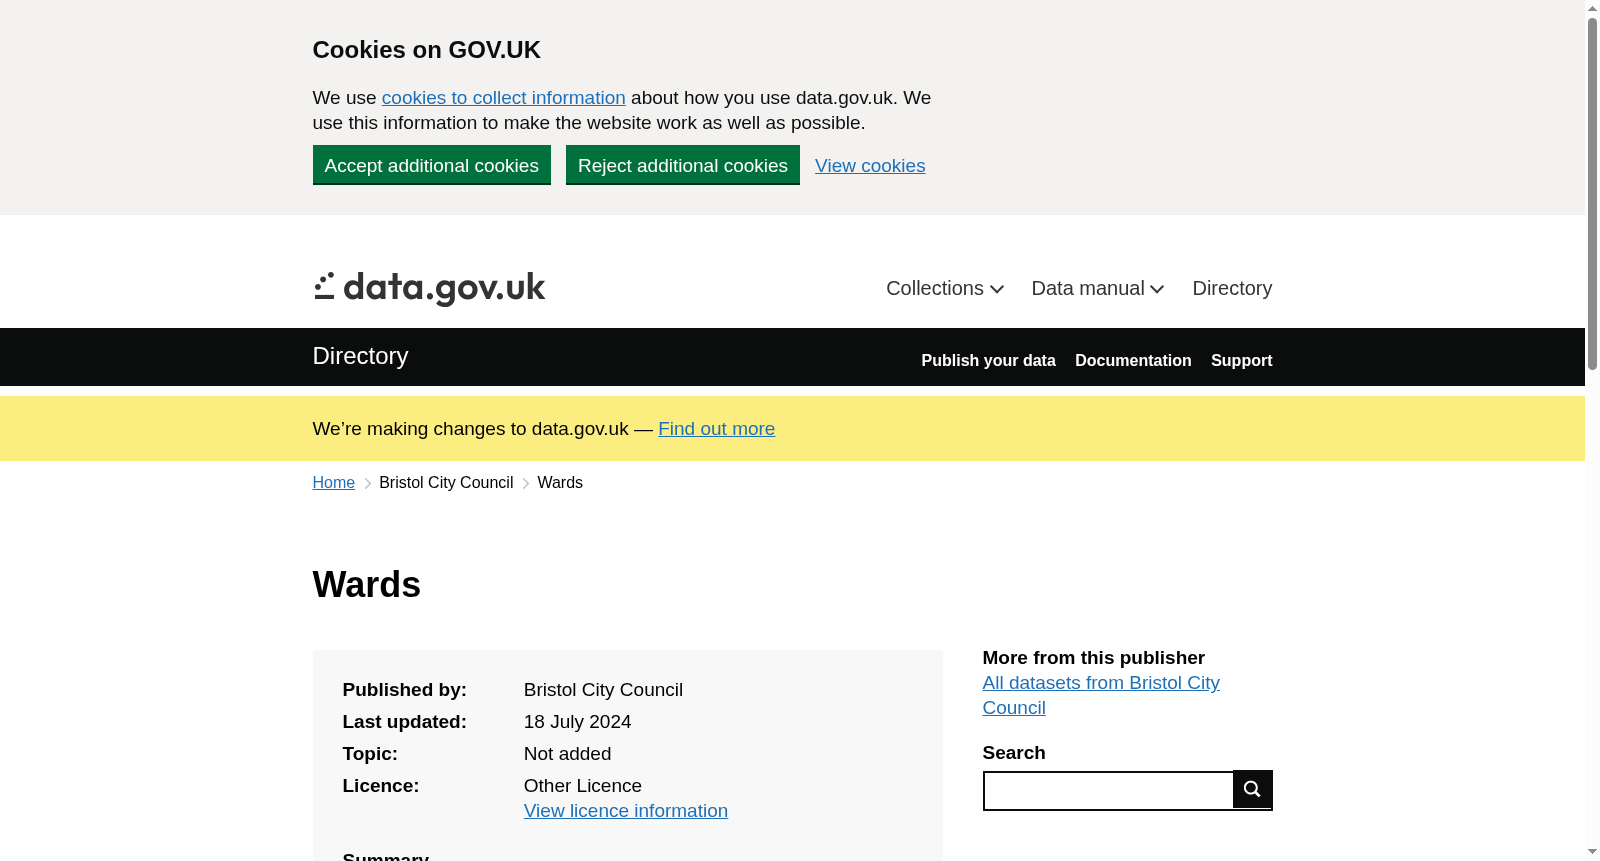Expand the Collections dropdown menu

click(x=945, y=288)
